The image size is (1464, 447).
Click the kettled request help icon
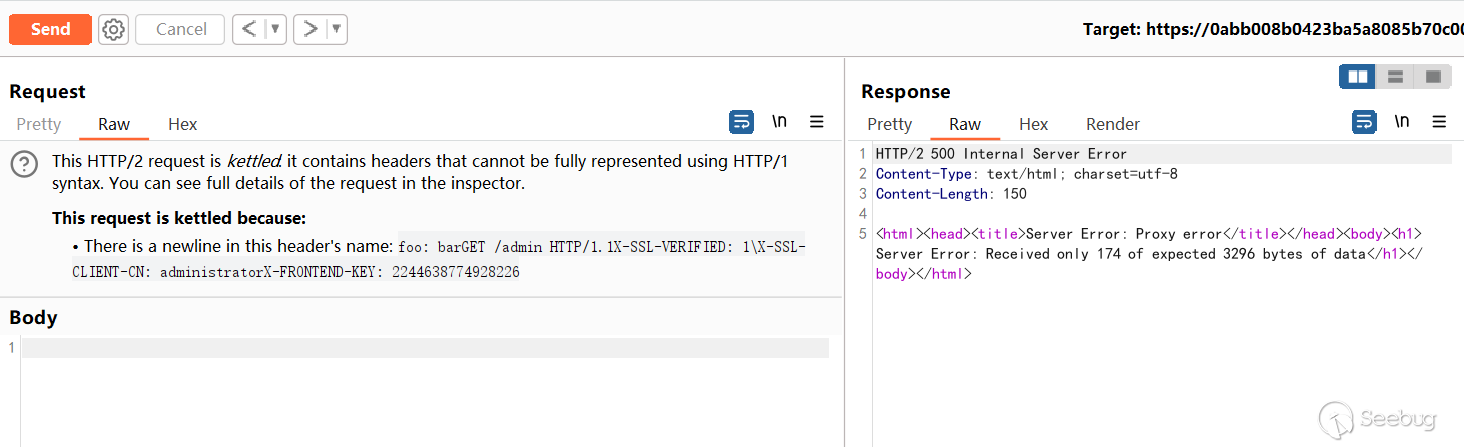point(24,165)
